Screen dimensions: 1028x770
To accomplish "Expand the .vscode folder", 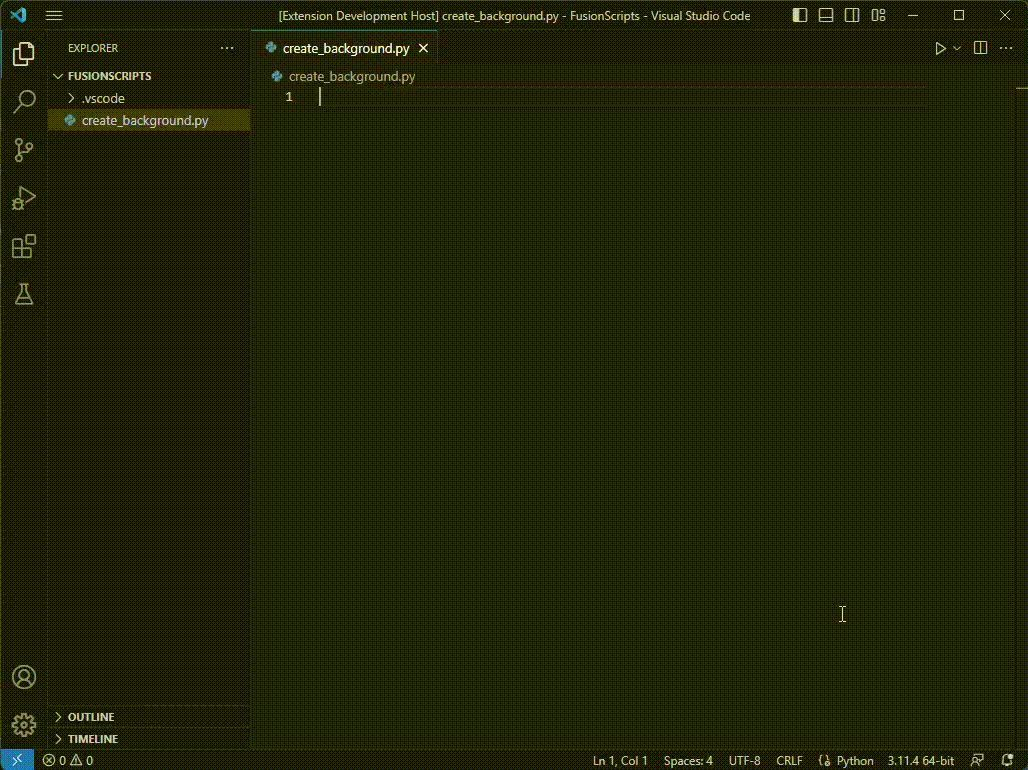I will [149, 98].
